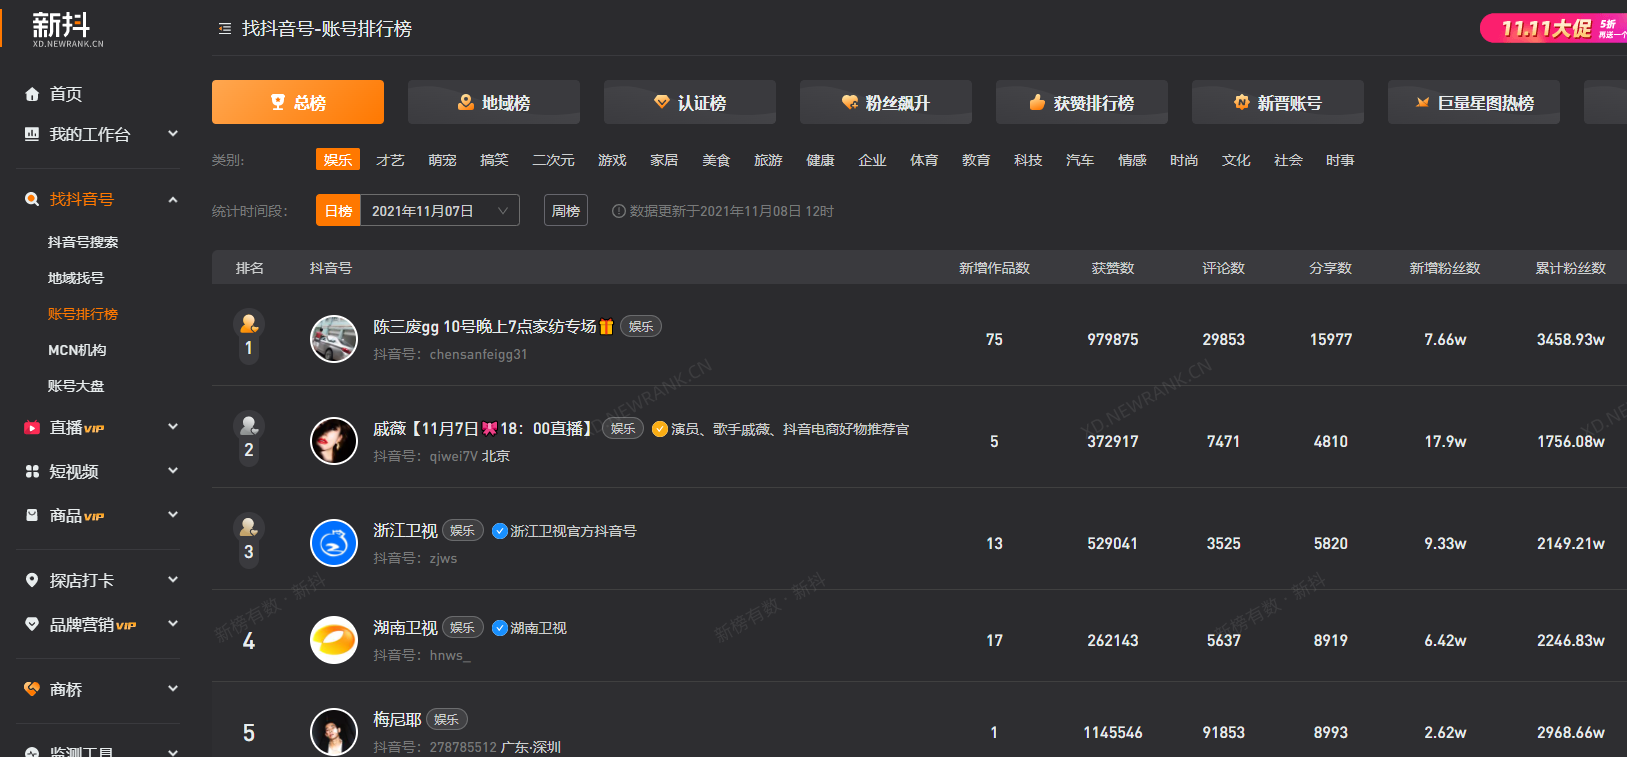
Task: Click the 商品 shopping bag icon
Action: click(32, 515)
